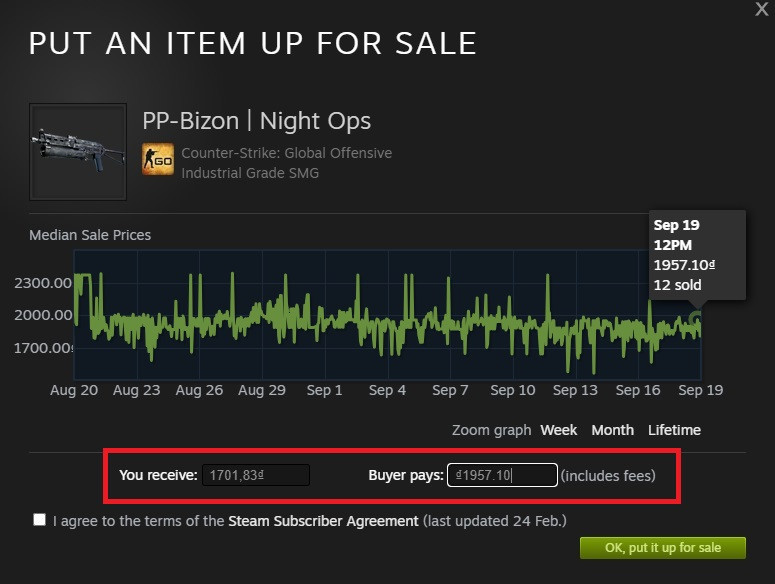Switch graph zoom to Month
Viewport: 775px width, 584px height.
point(612,430)
